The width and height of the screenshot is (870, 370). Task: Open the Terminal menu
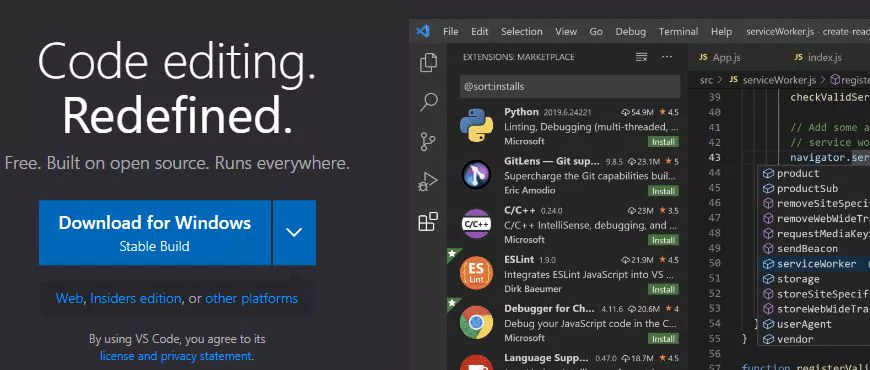point(678,32)
